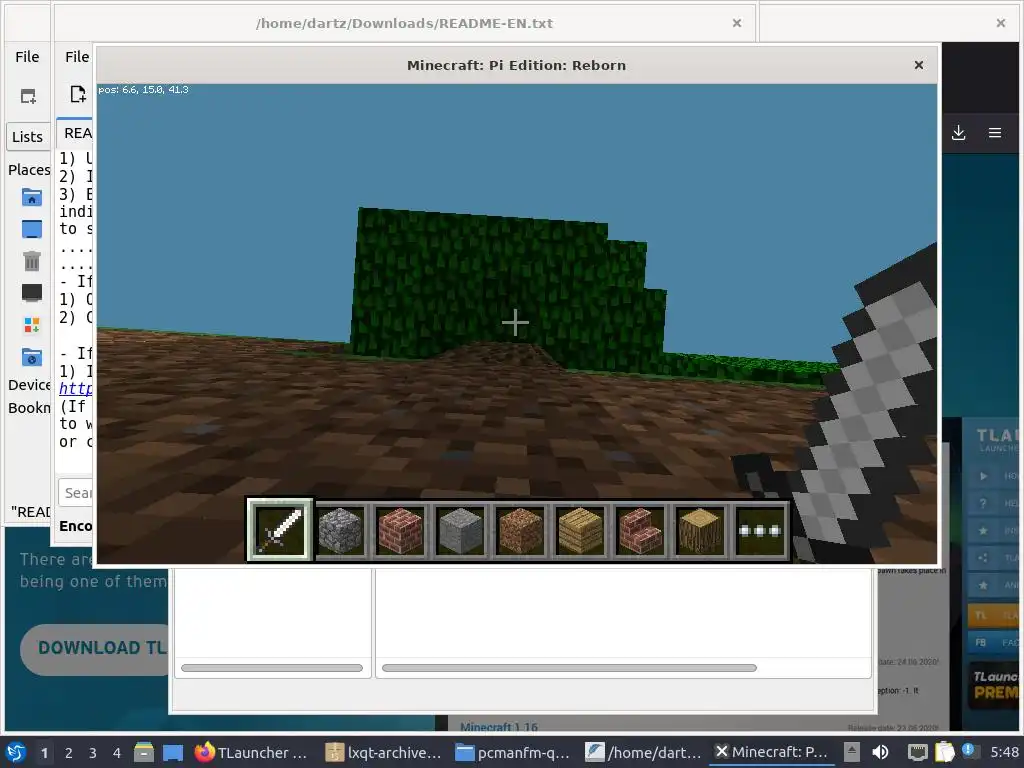This screenshot has width=1024, height=768.
Task: Open the browser hamburger menu
Action: tap(995, 133)
